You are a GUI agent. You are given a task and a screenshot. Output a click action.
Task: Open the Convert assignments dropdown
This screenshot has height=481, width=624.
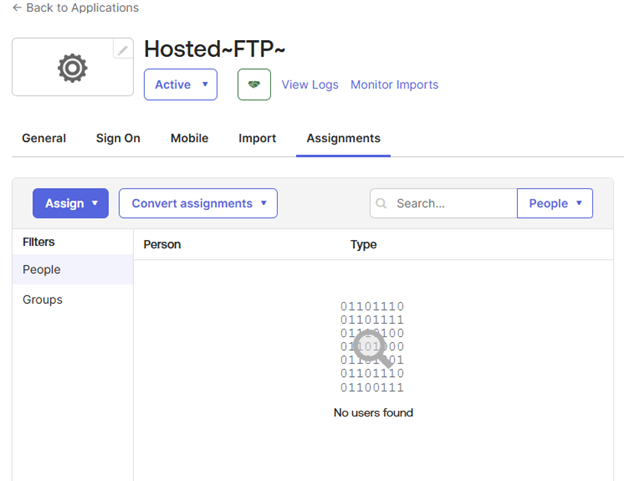(x=198, y=203)
